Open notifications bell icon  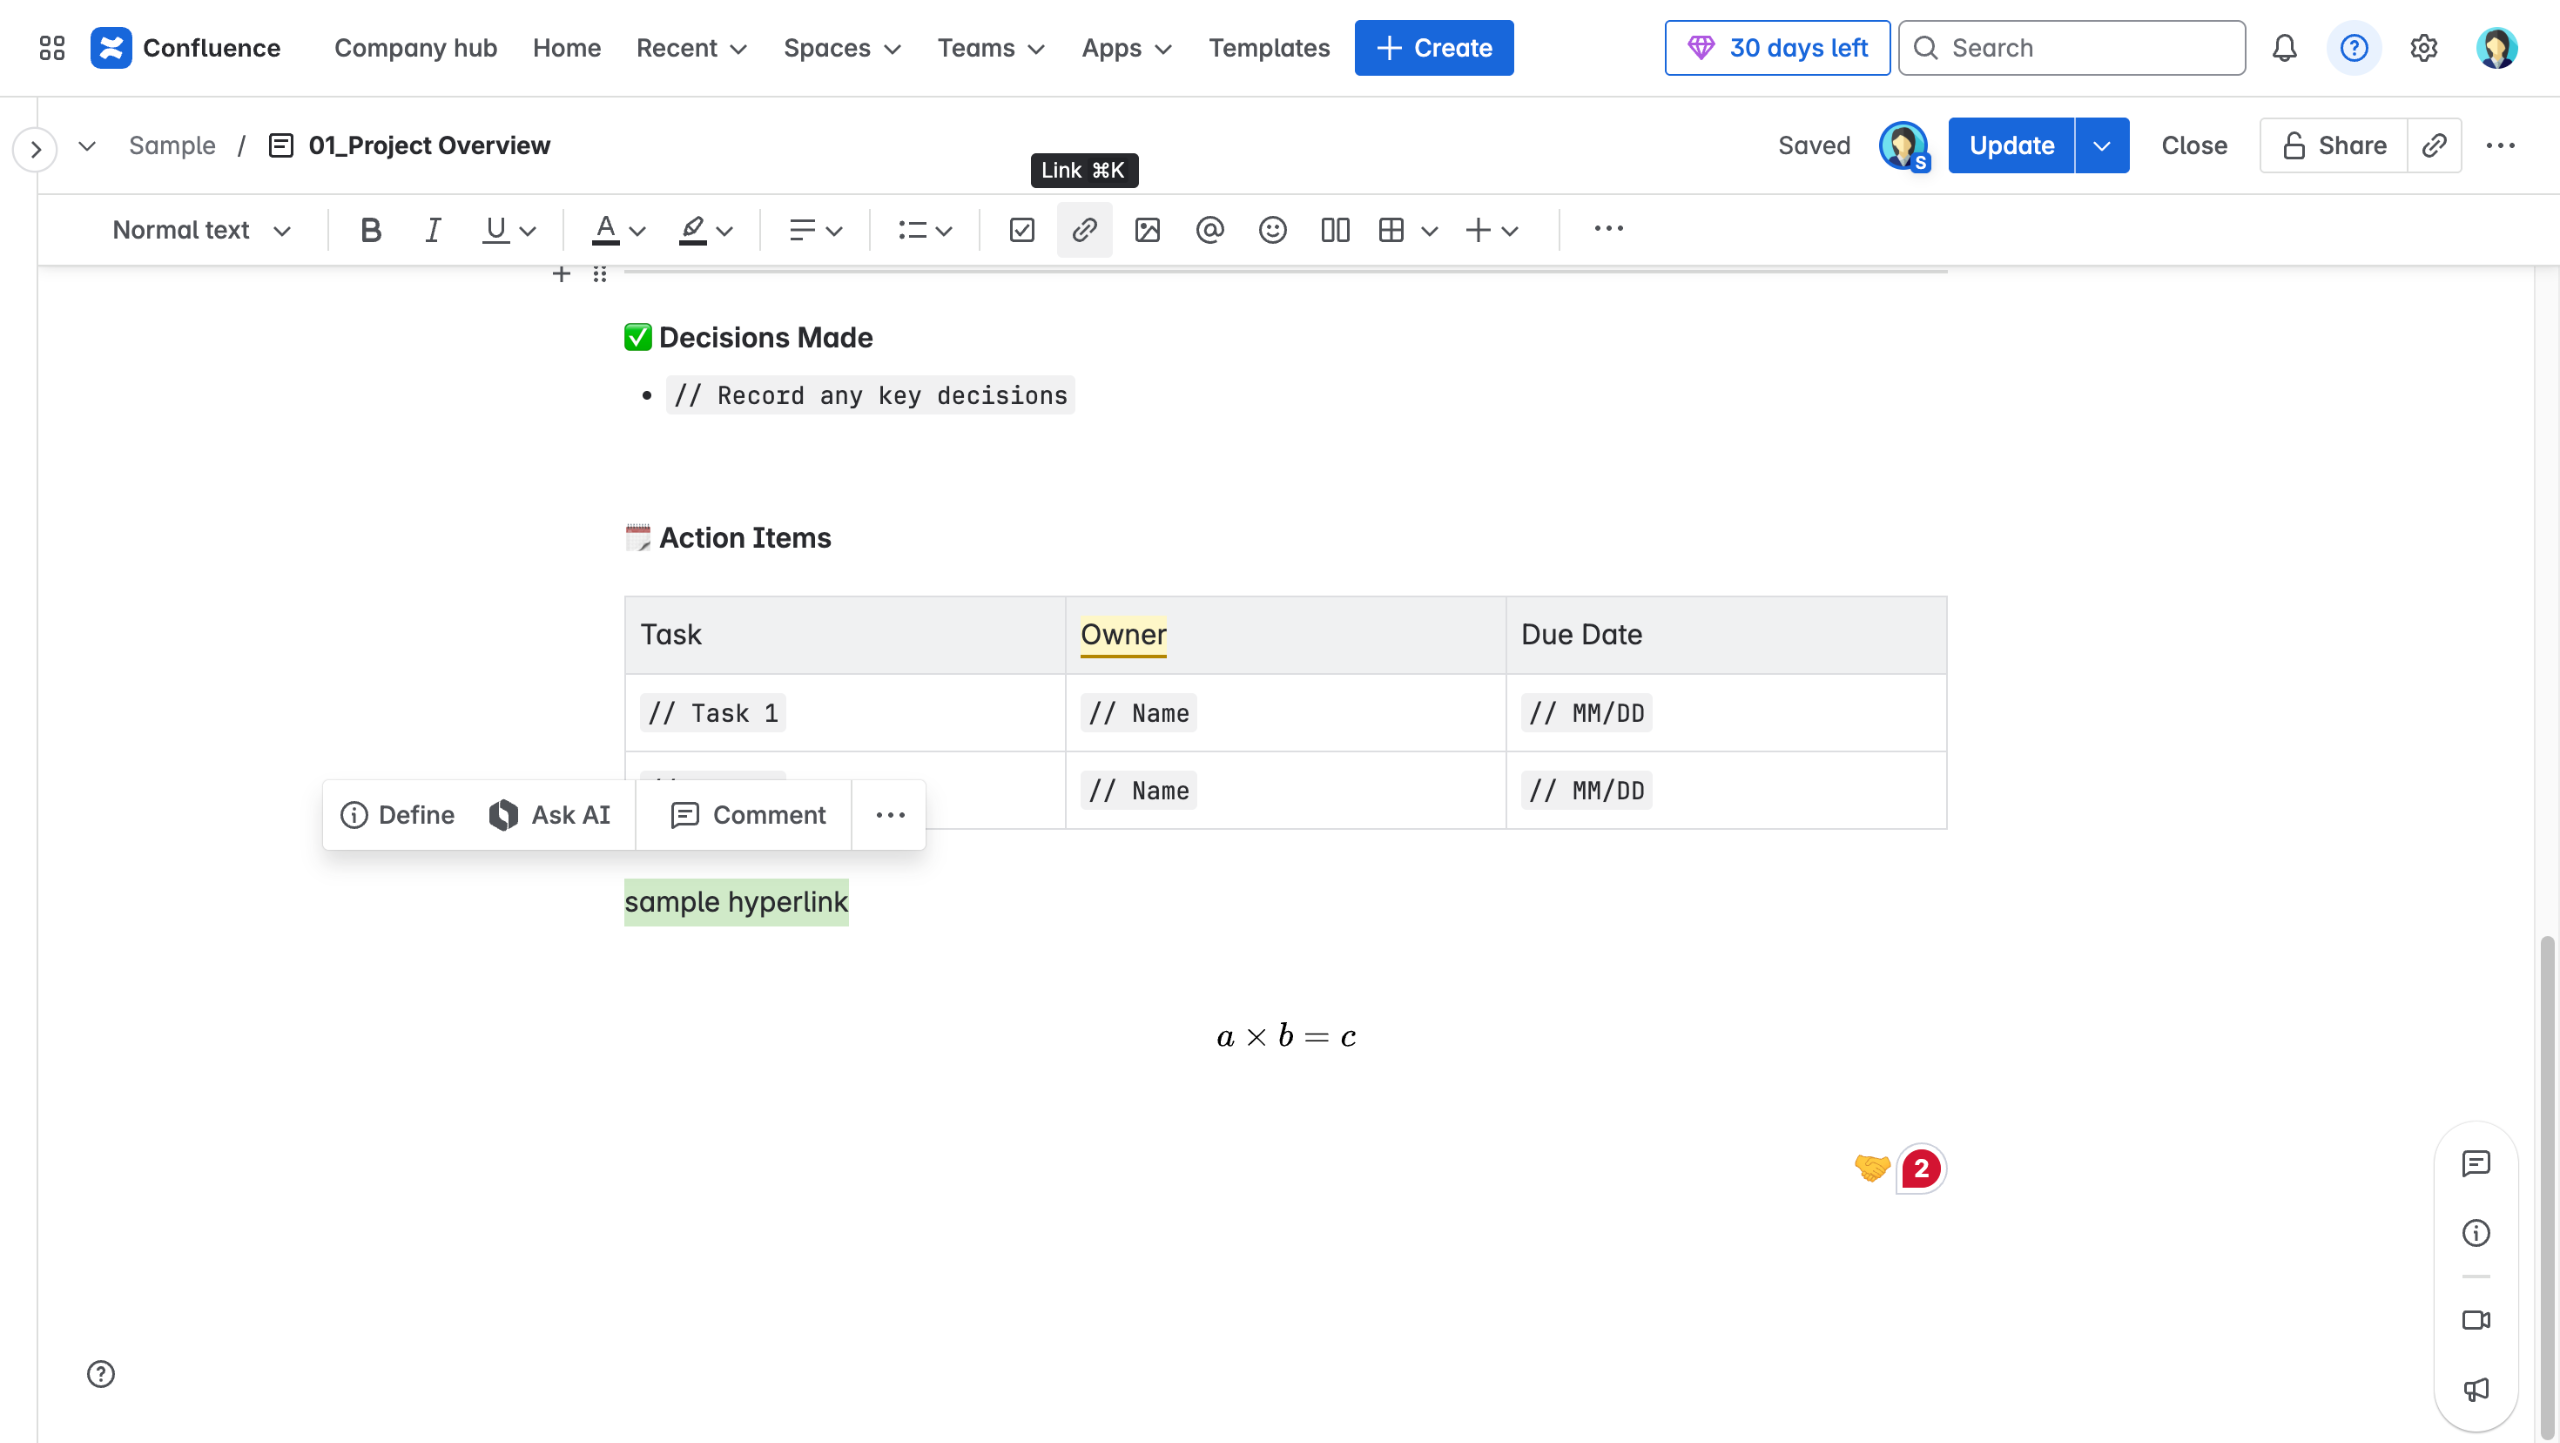tap(2284, 48)
